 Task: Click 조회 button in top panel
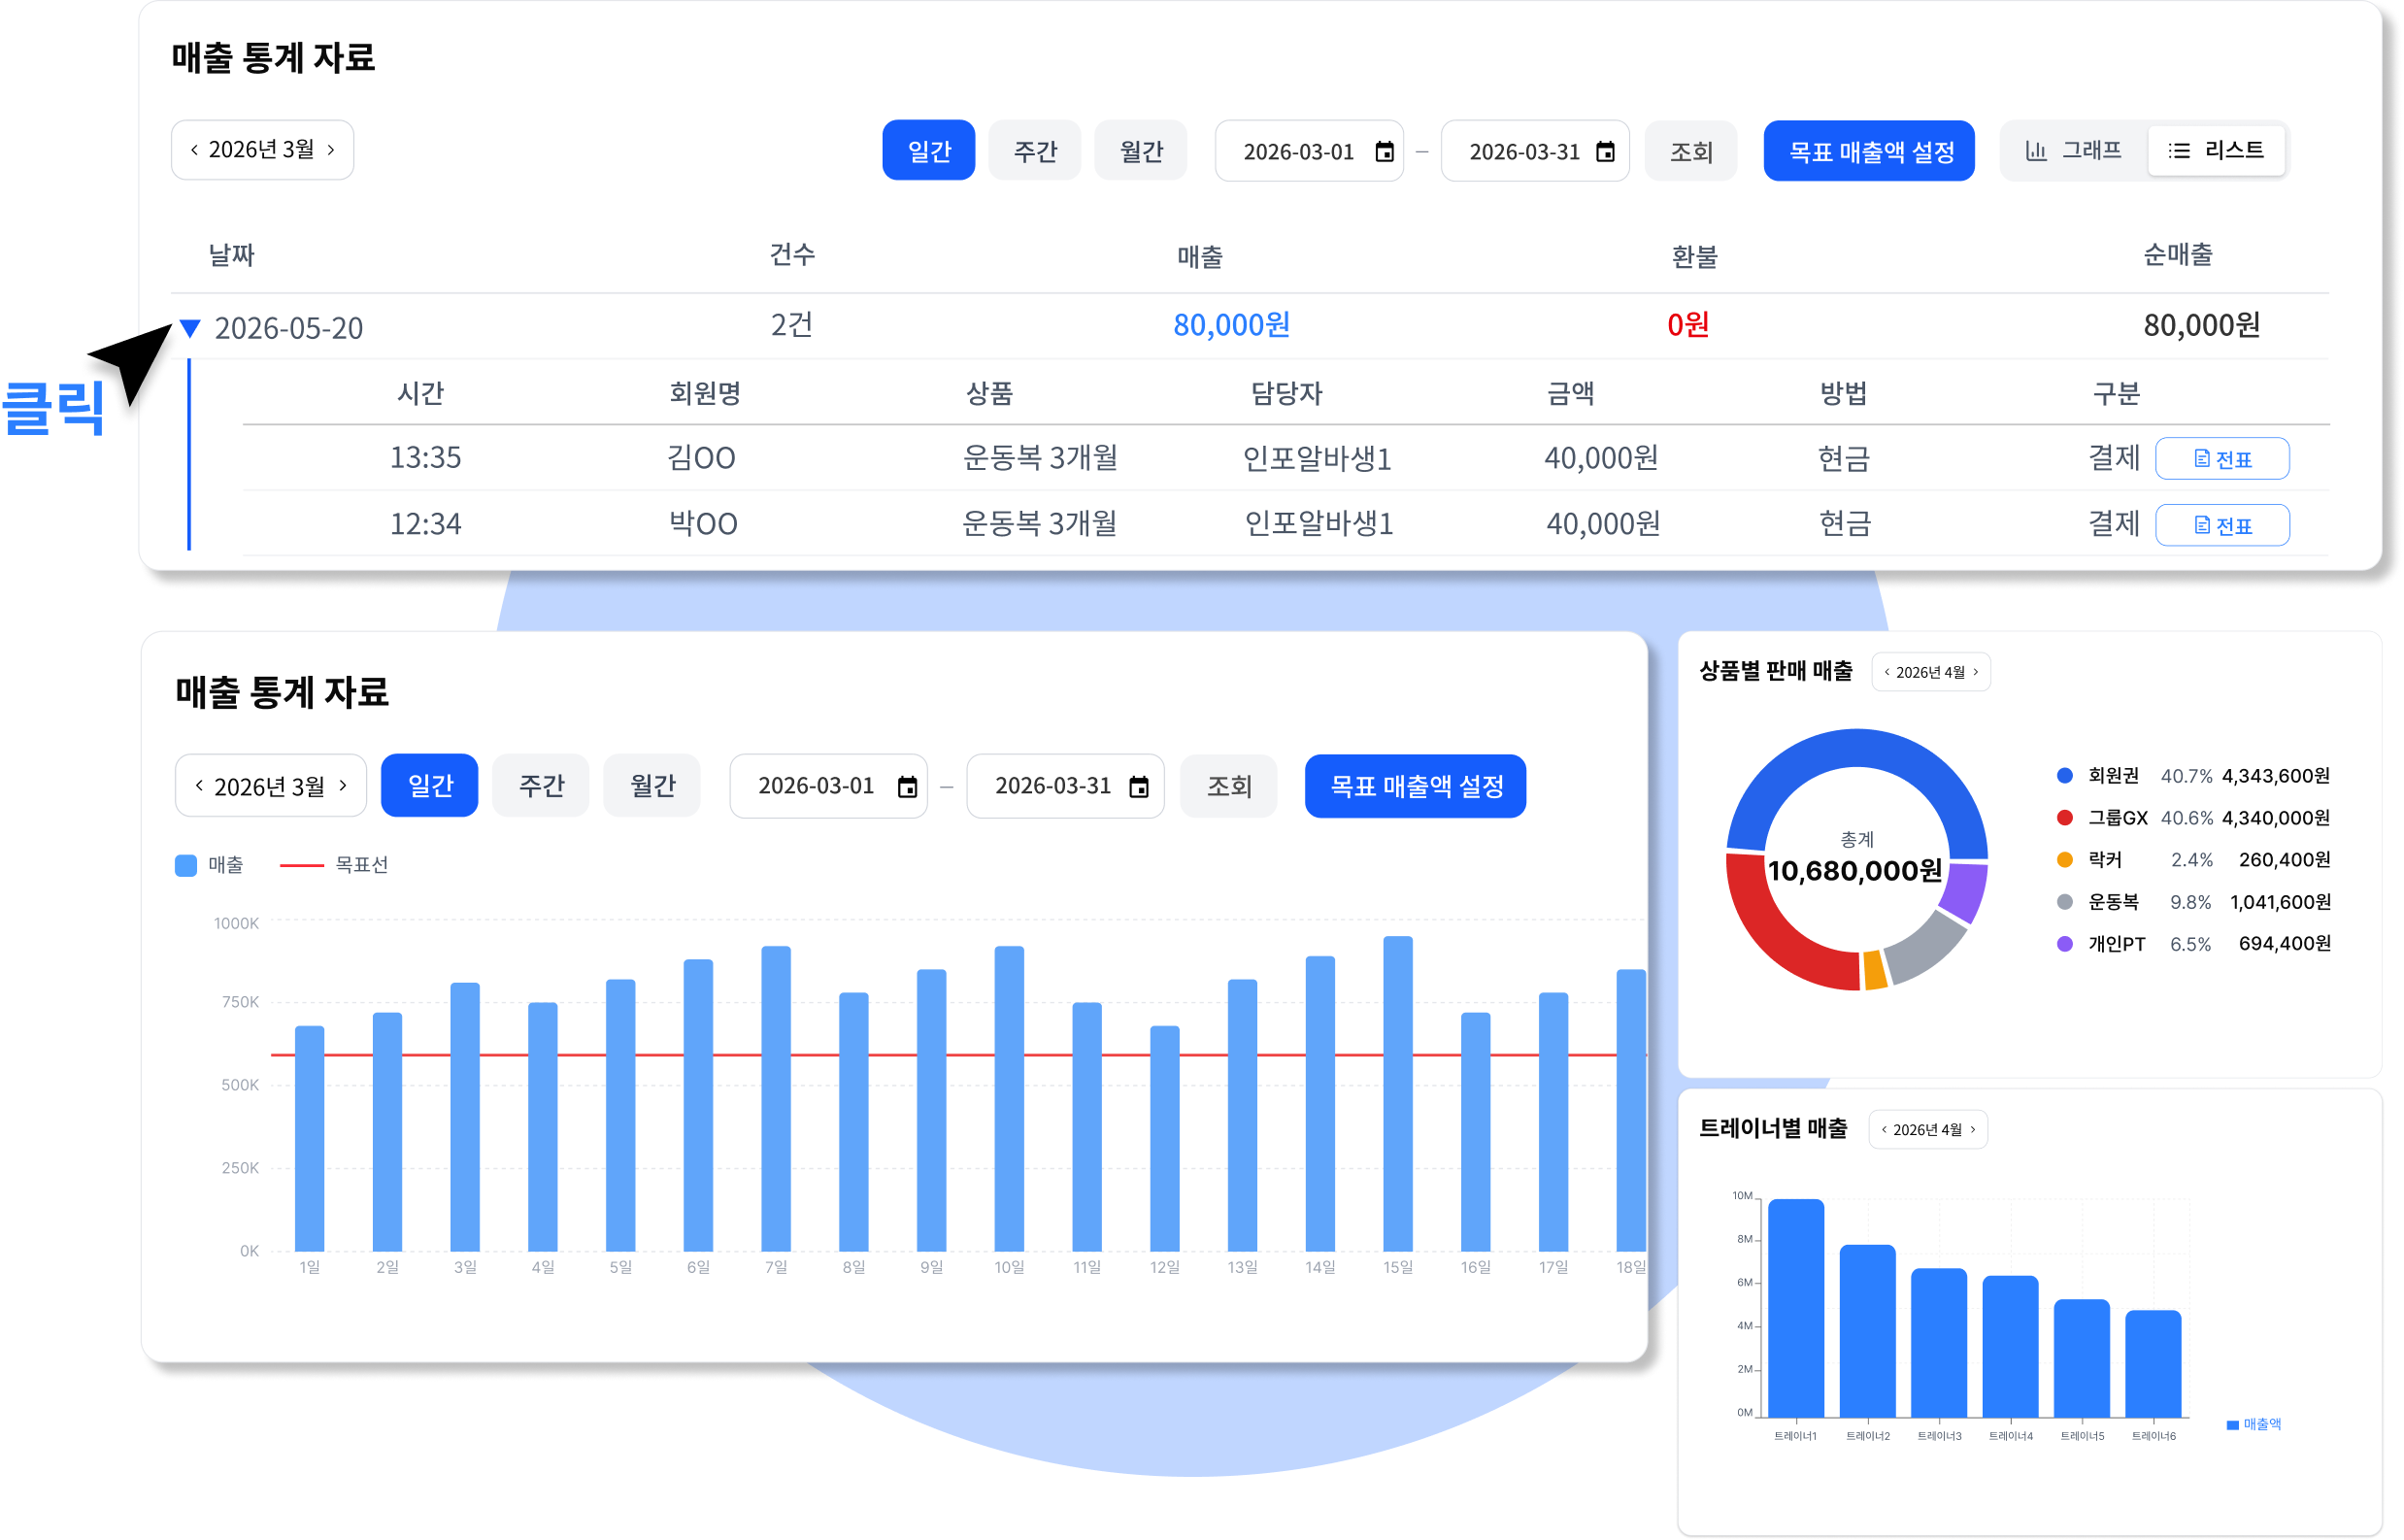(1691, 151)
